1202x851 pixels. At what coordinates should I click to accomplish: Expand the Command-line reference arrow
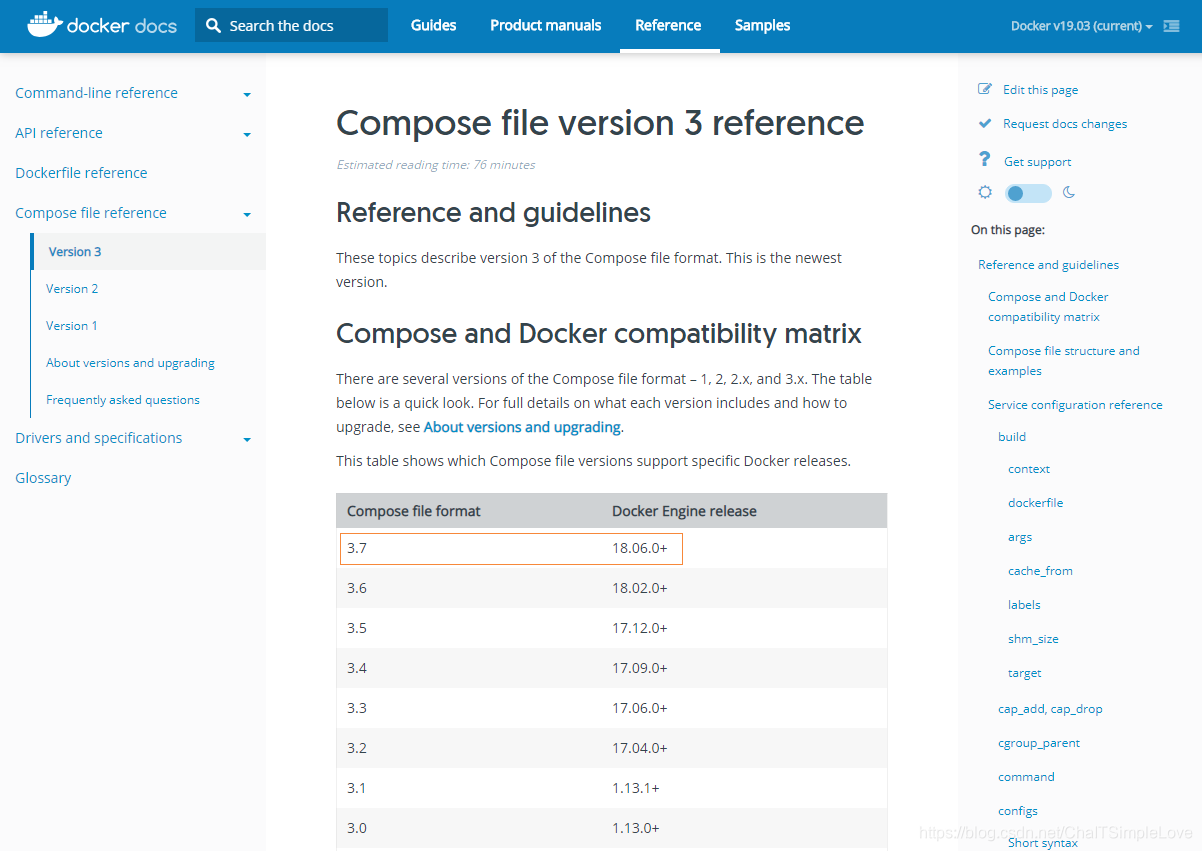click(247, 95)
